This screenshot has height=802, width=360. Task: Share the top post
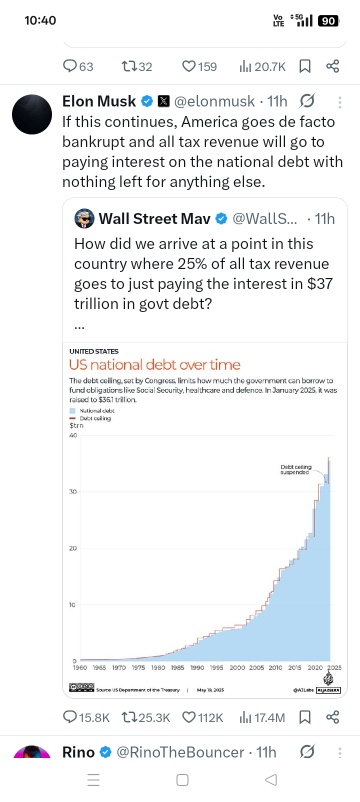pos(333,66)
